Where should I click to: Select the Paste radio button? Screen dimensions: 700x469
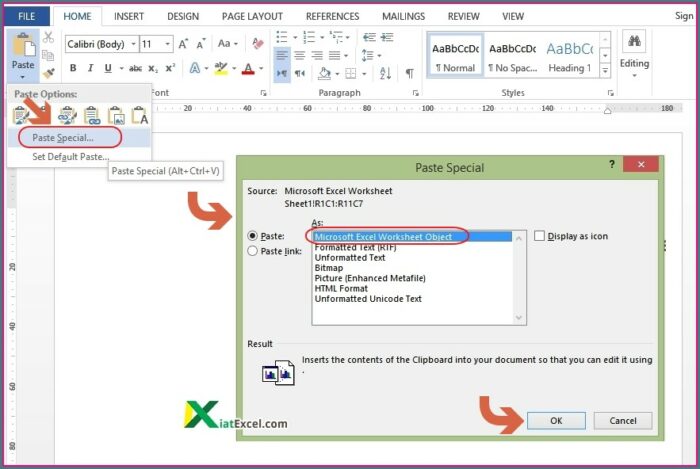point(253,236)
